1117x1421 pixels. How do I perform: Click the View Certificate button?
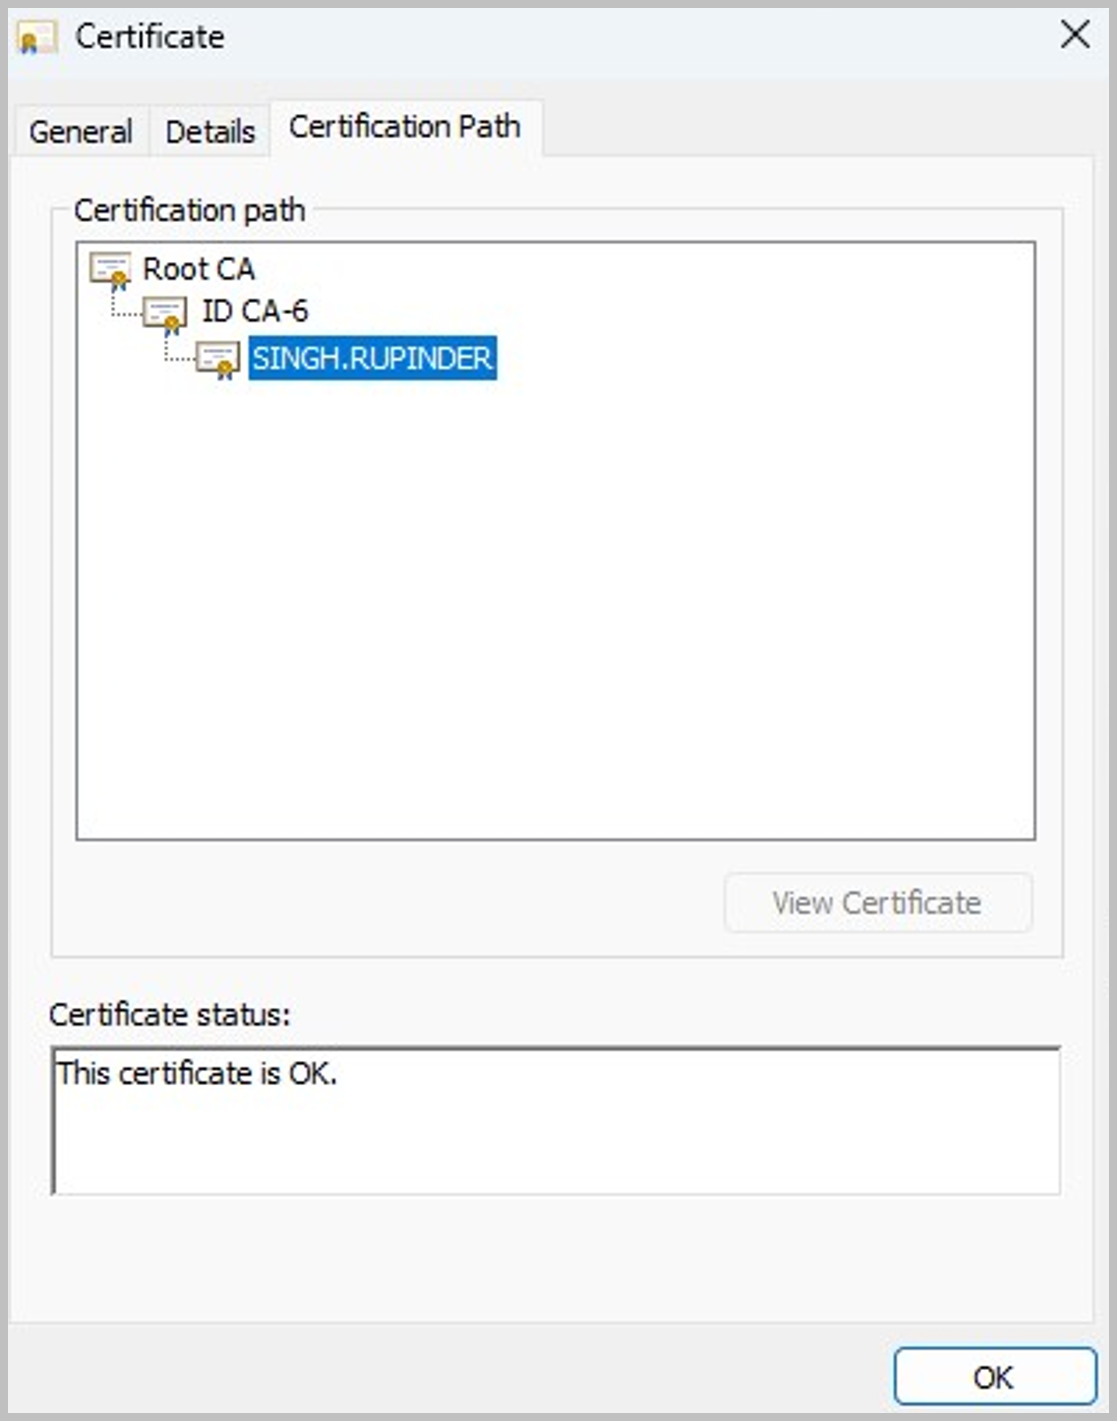tap(877, 903)
